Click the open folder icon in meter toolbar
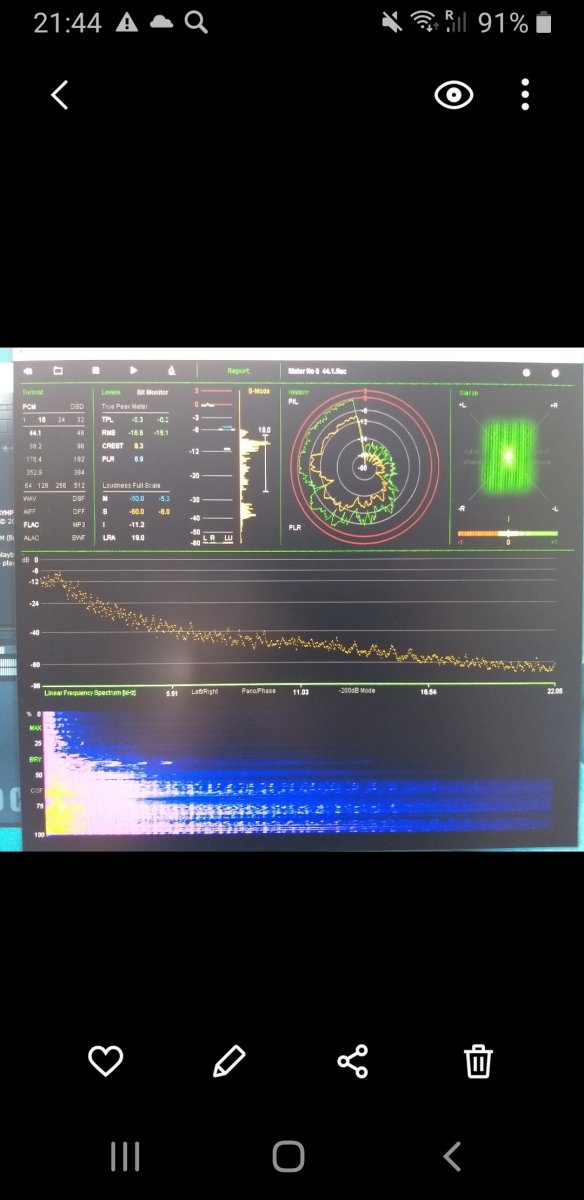This screenshot has width=584, height=1200. [x=58, y=371]
